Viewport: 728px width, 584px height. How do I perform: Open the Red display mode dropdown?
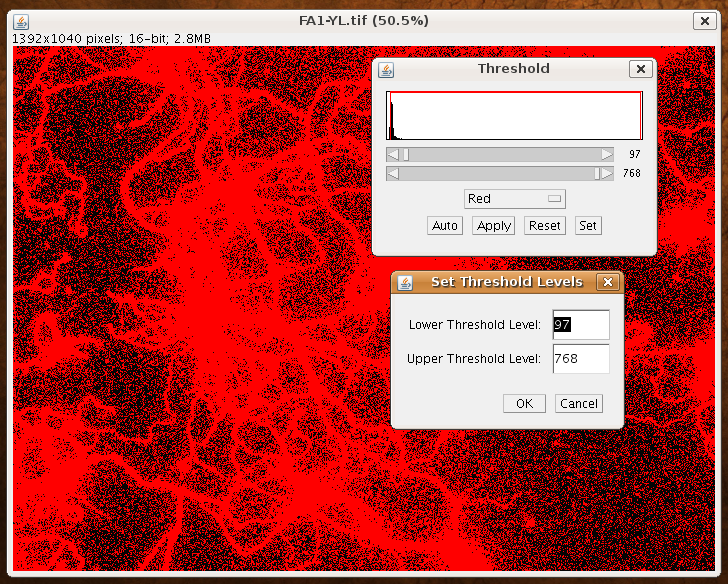coord(514,199)
